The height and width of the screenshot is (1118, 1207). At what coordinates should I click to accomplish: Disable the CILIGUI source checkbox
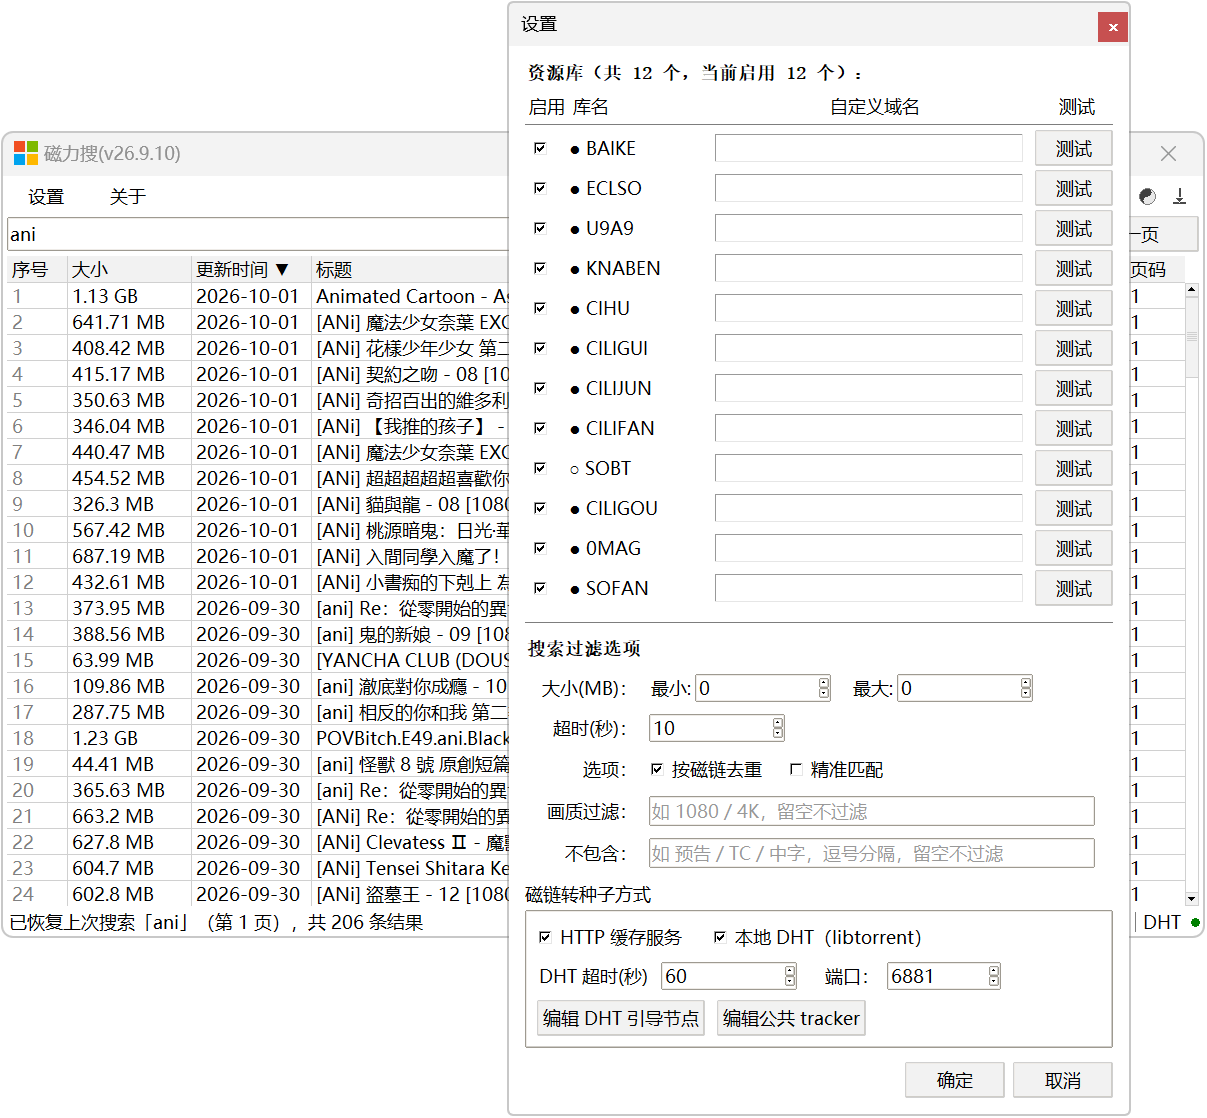(x=540, y=348)
